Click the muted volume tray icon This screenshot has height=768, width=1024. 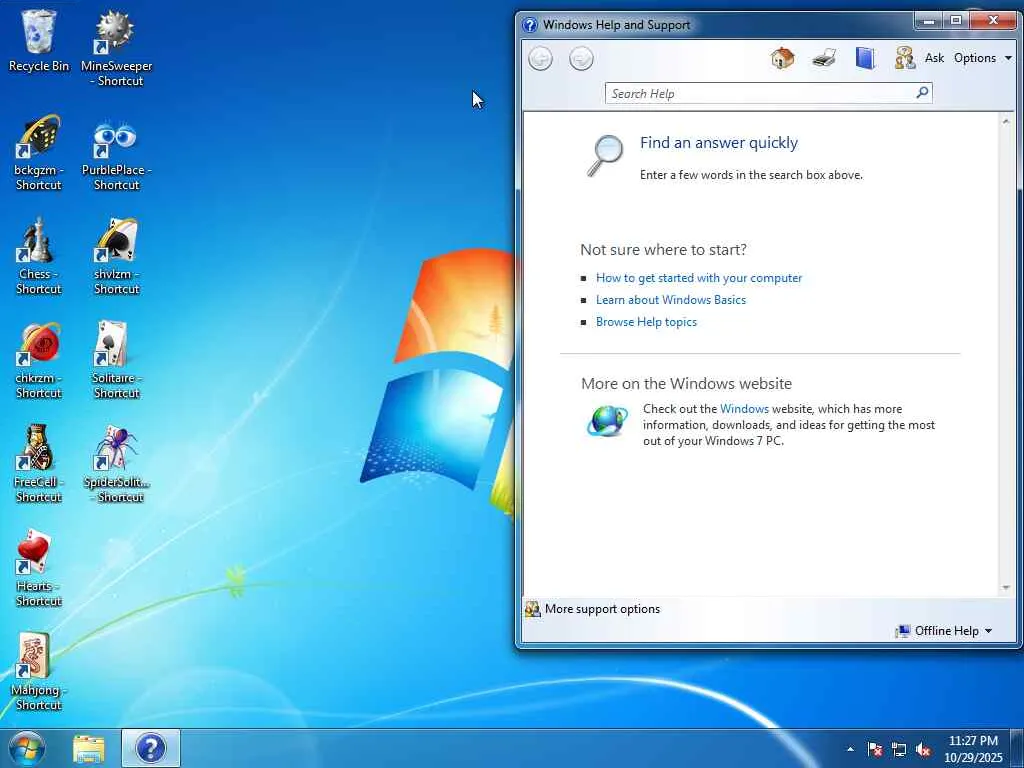(923, 750)
